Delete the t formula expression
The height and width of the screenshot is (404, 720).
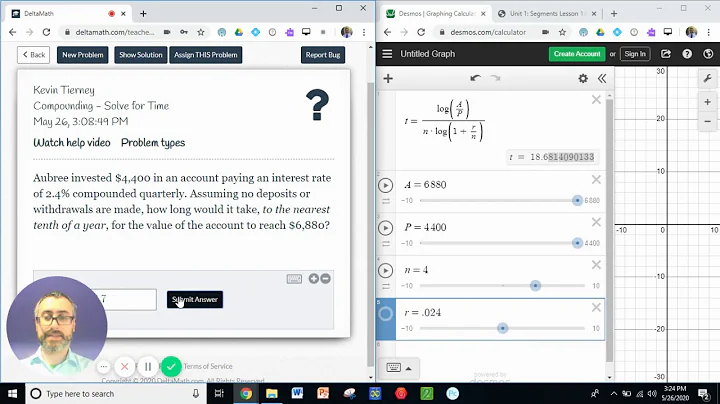[596, 100]
